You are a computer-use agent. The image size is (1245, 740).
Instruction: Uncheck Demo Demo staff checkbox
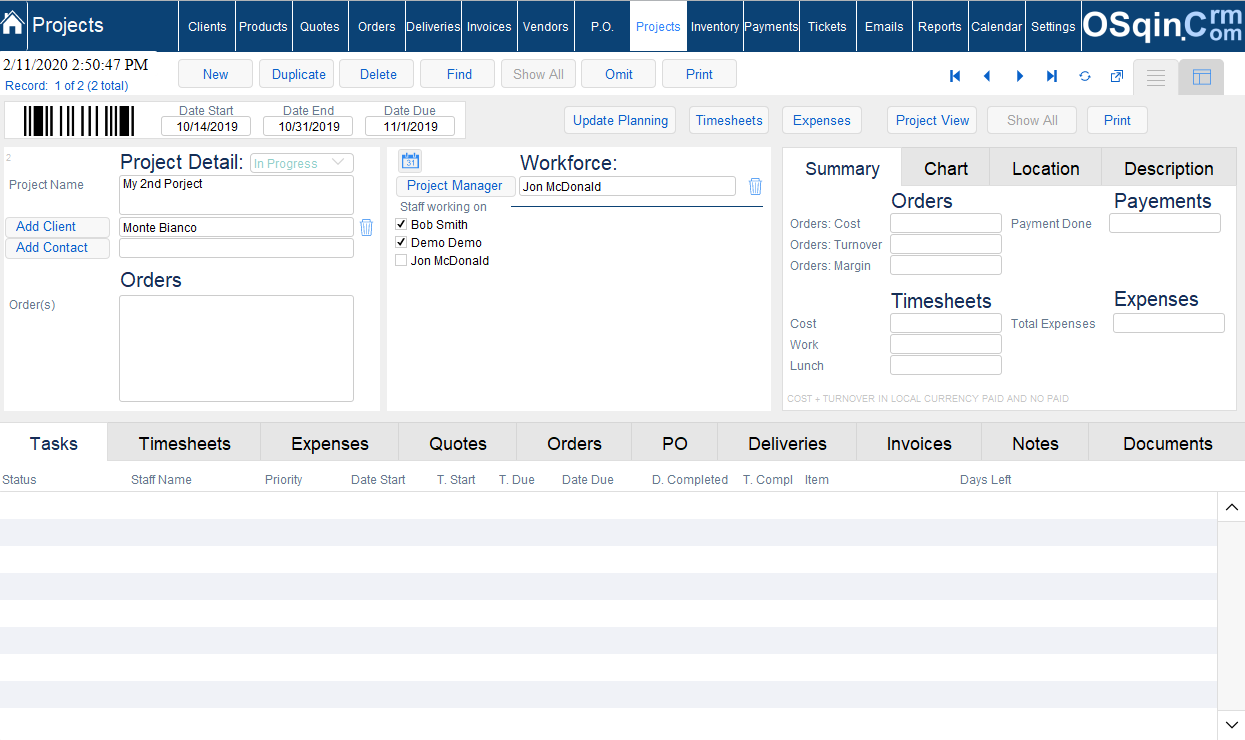tap(401, 242)
